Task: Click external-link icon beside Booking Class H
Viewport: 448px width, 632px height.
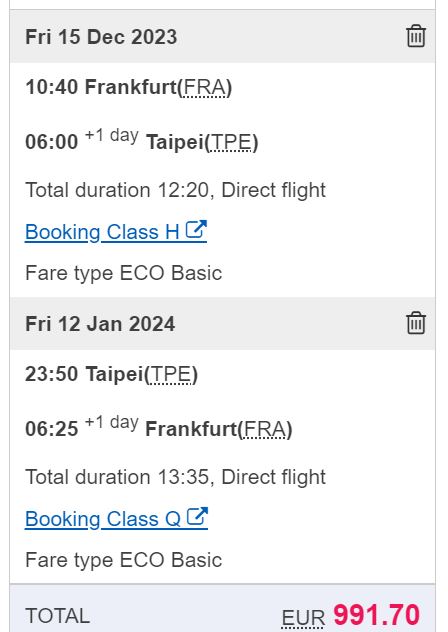Action: point(196,230)
